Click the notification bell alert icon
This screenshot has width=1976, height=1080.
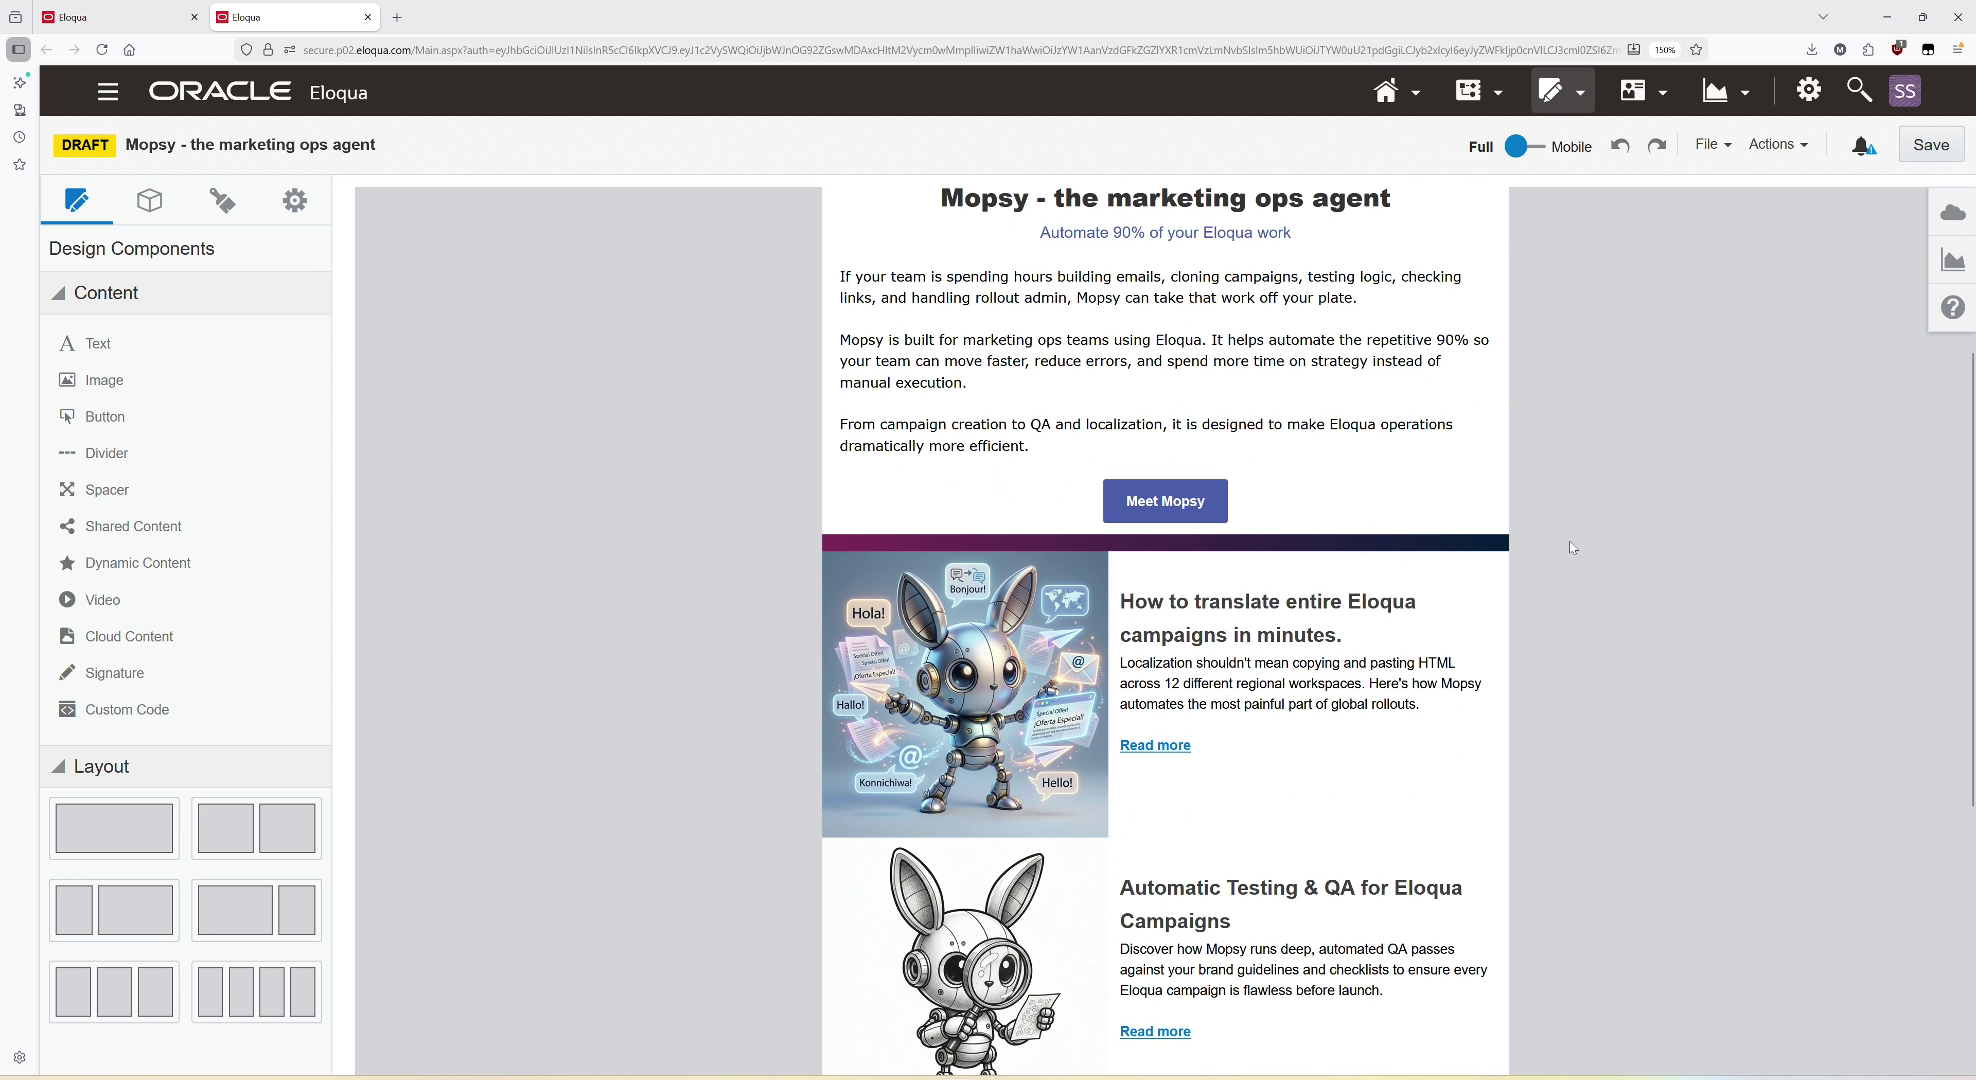pos(1863,146)
